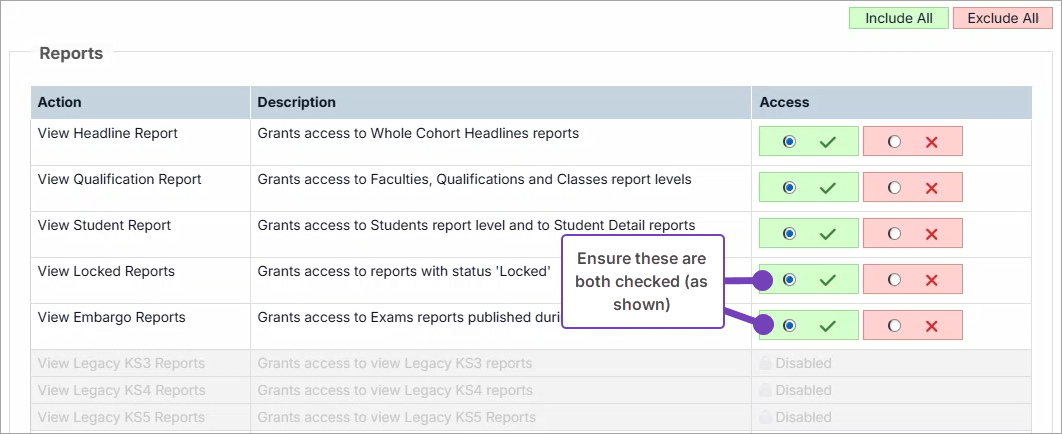Click red X icon for View Qualification Report

click(932, 188)
